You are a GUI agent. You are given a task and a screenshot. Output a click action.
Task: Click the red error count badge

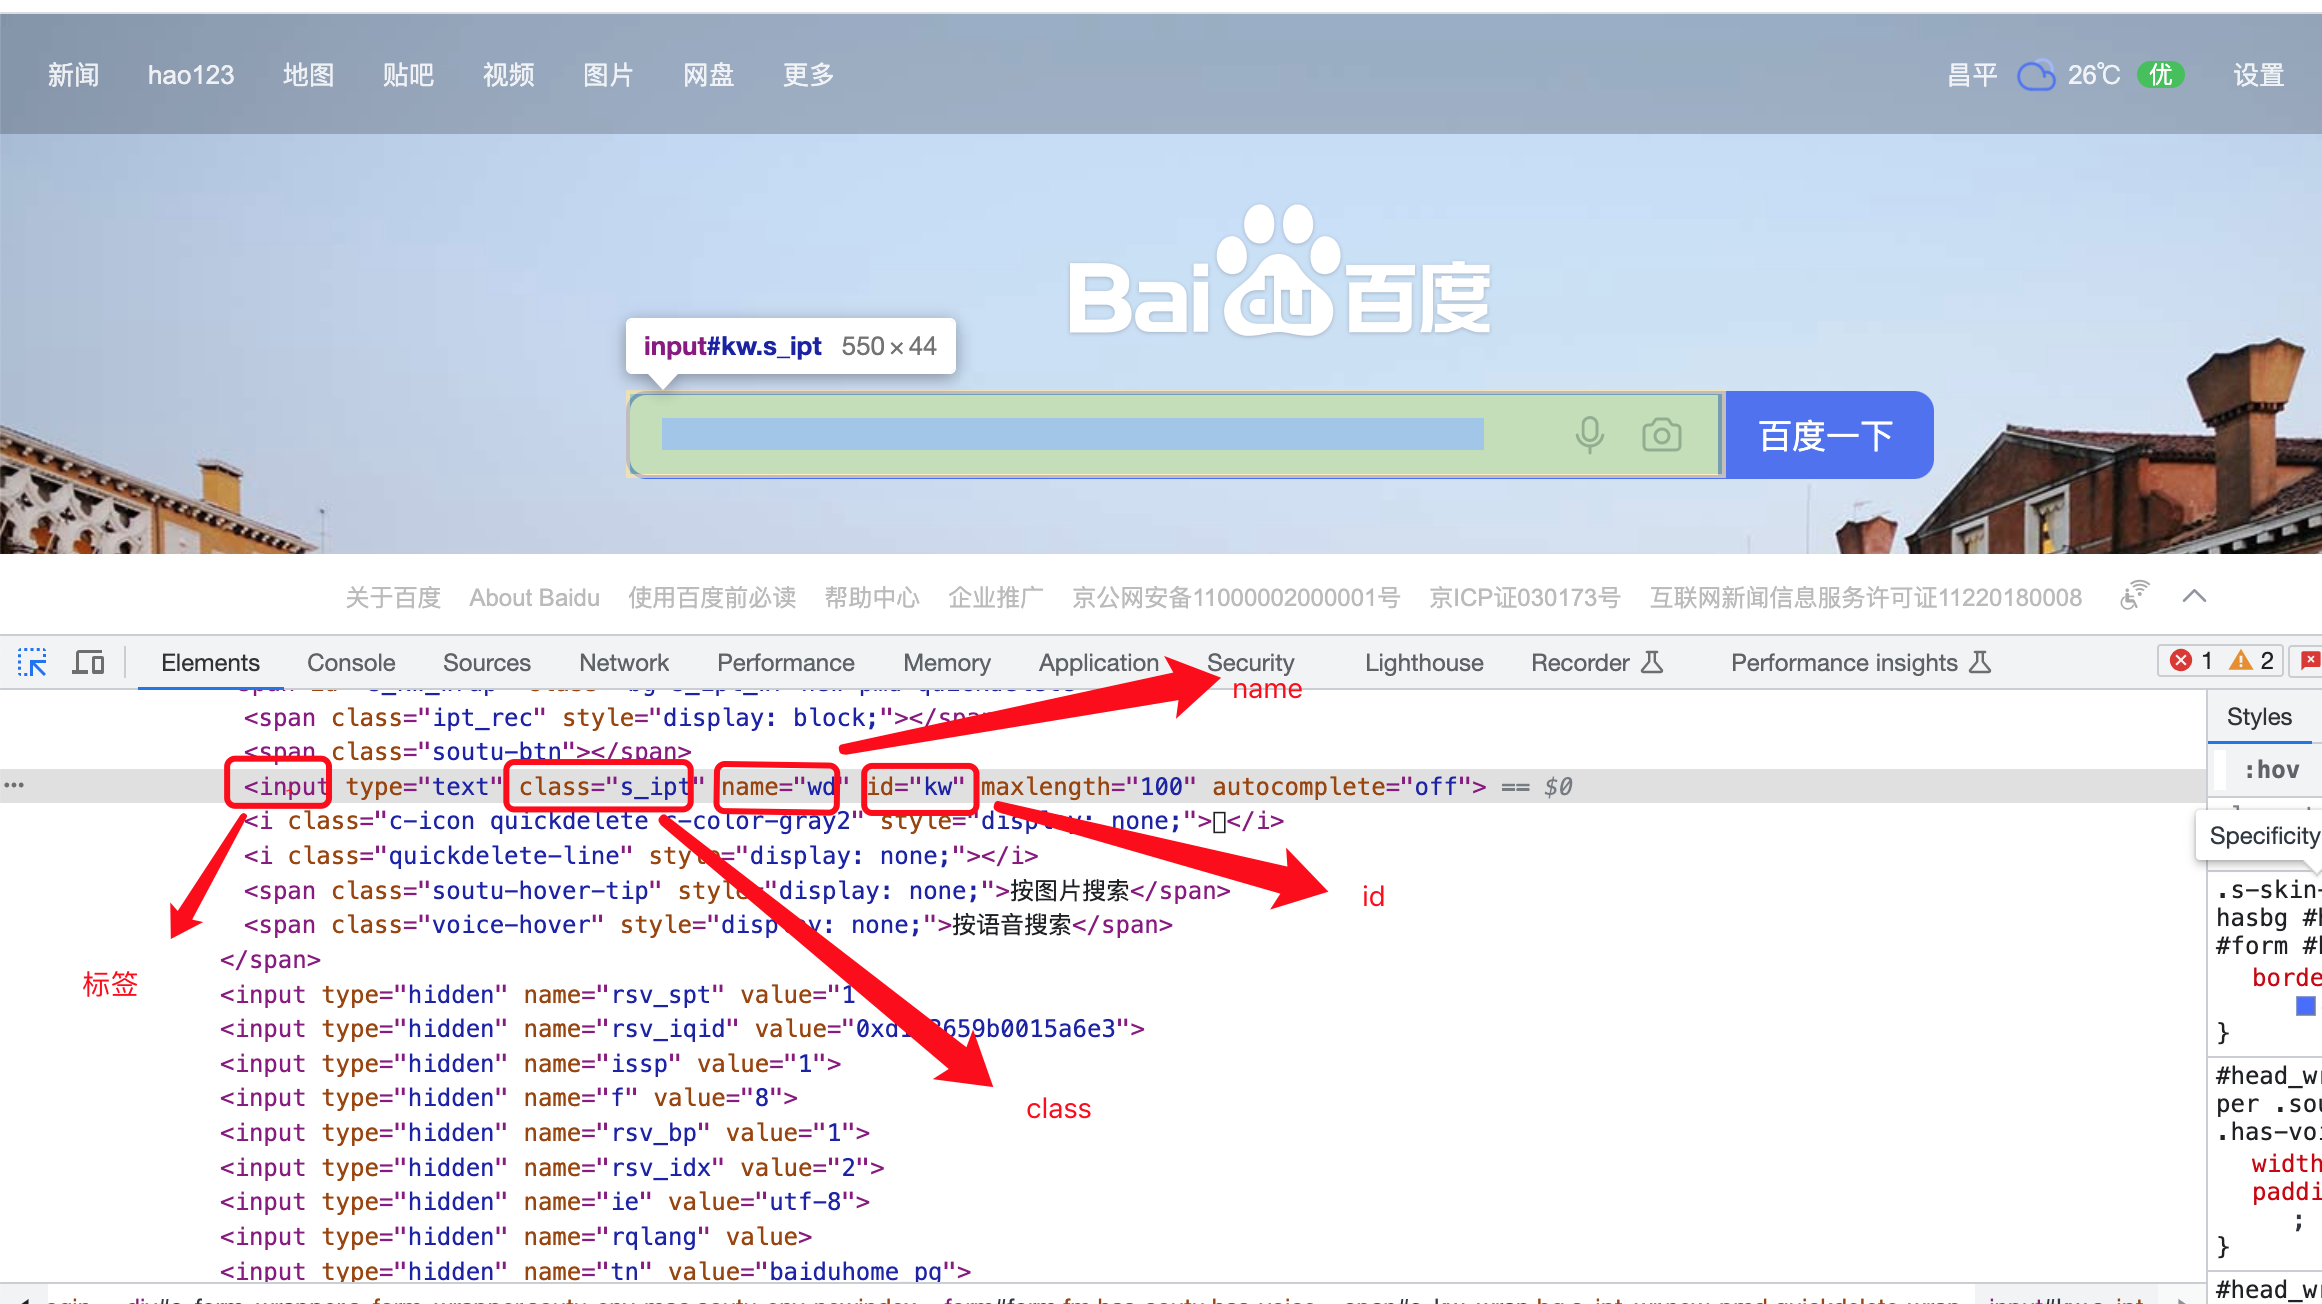(x=2181, y=661)
